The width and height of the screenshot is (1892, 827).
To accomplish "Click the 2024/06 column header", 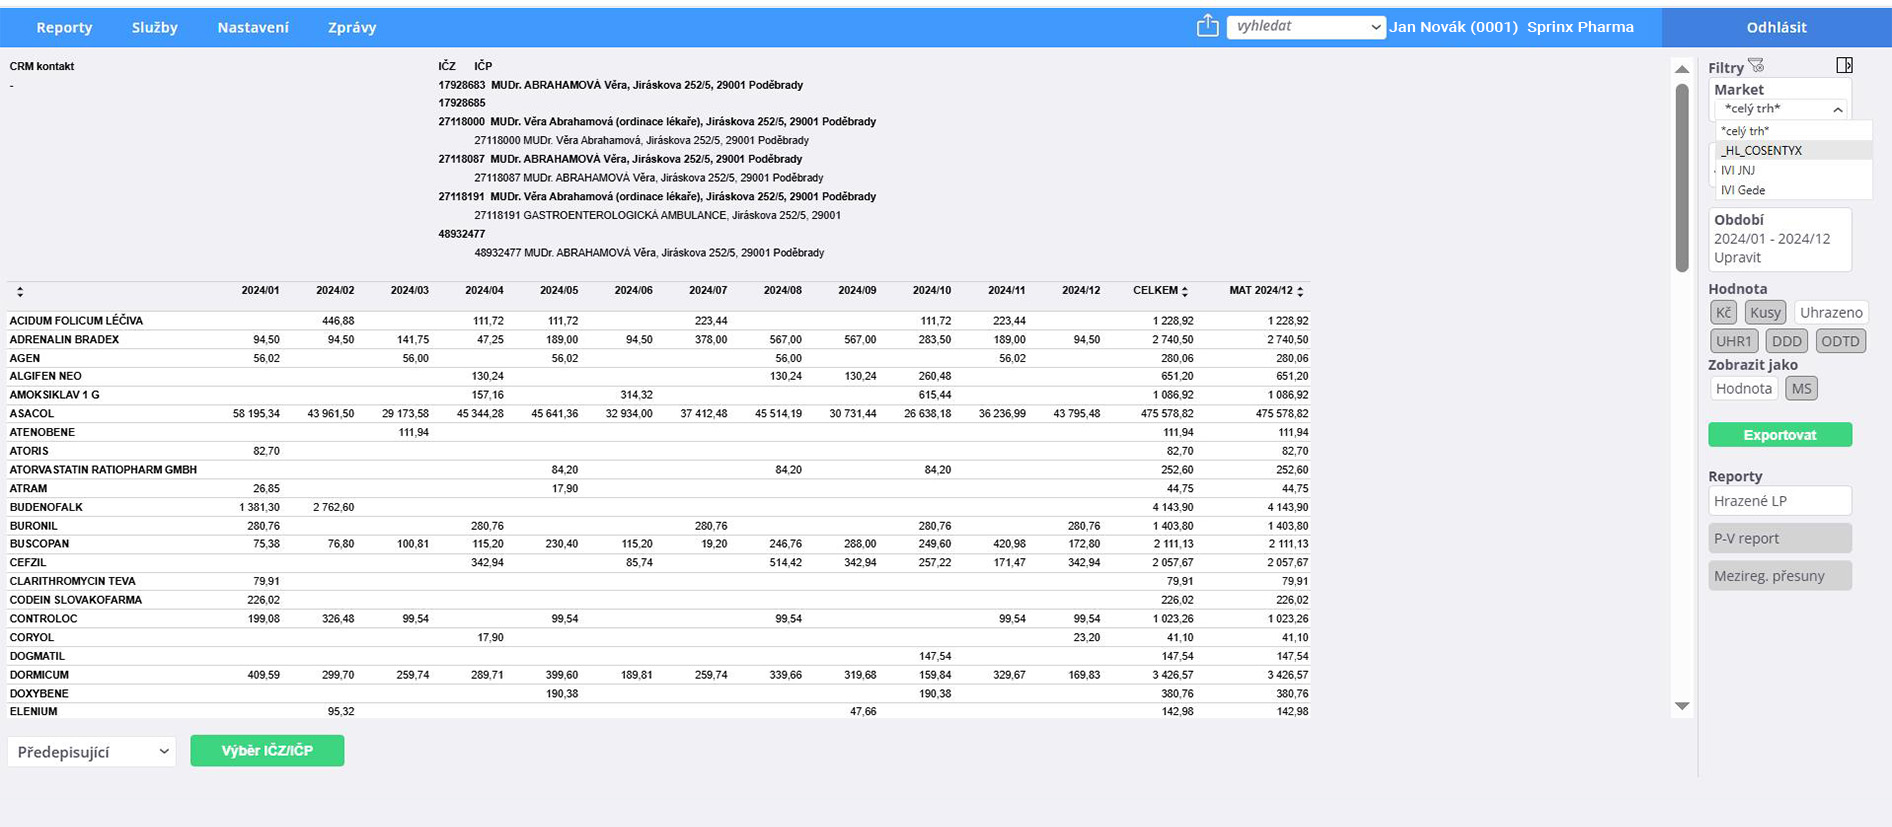I will click(x=633, y=291).
